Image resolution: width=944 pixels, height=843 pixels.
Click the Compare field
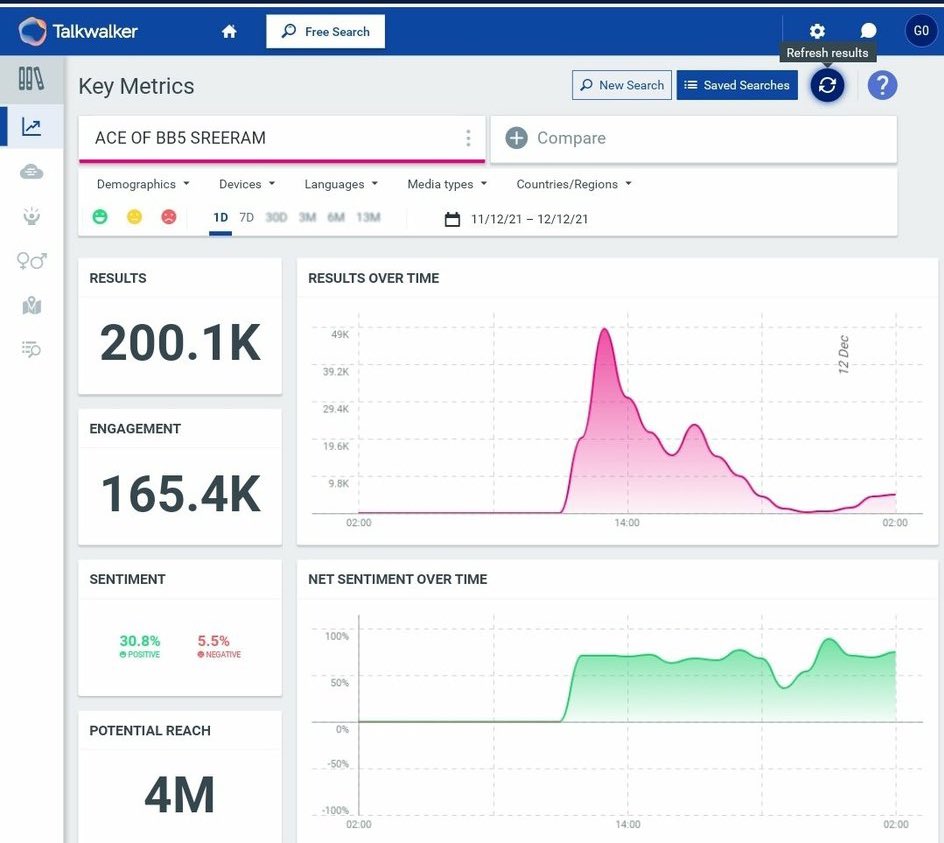click(694, 139)
